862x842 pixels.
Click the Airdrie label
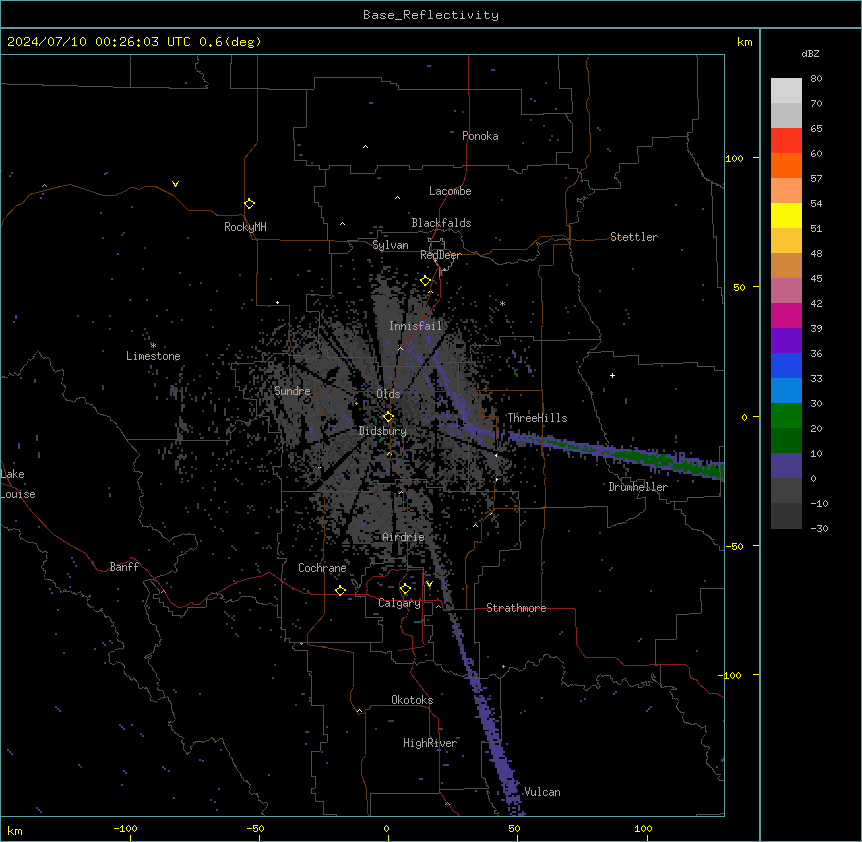tap(403, 537)
